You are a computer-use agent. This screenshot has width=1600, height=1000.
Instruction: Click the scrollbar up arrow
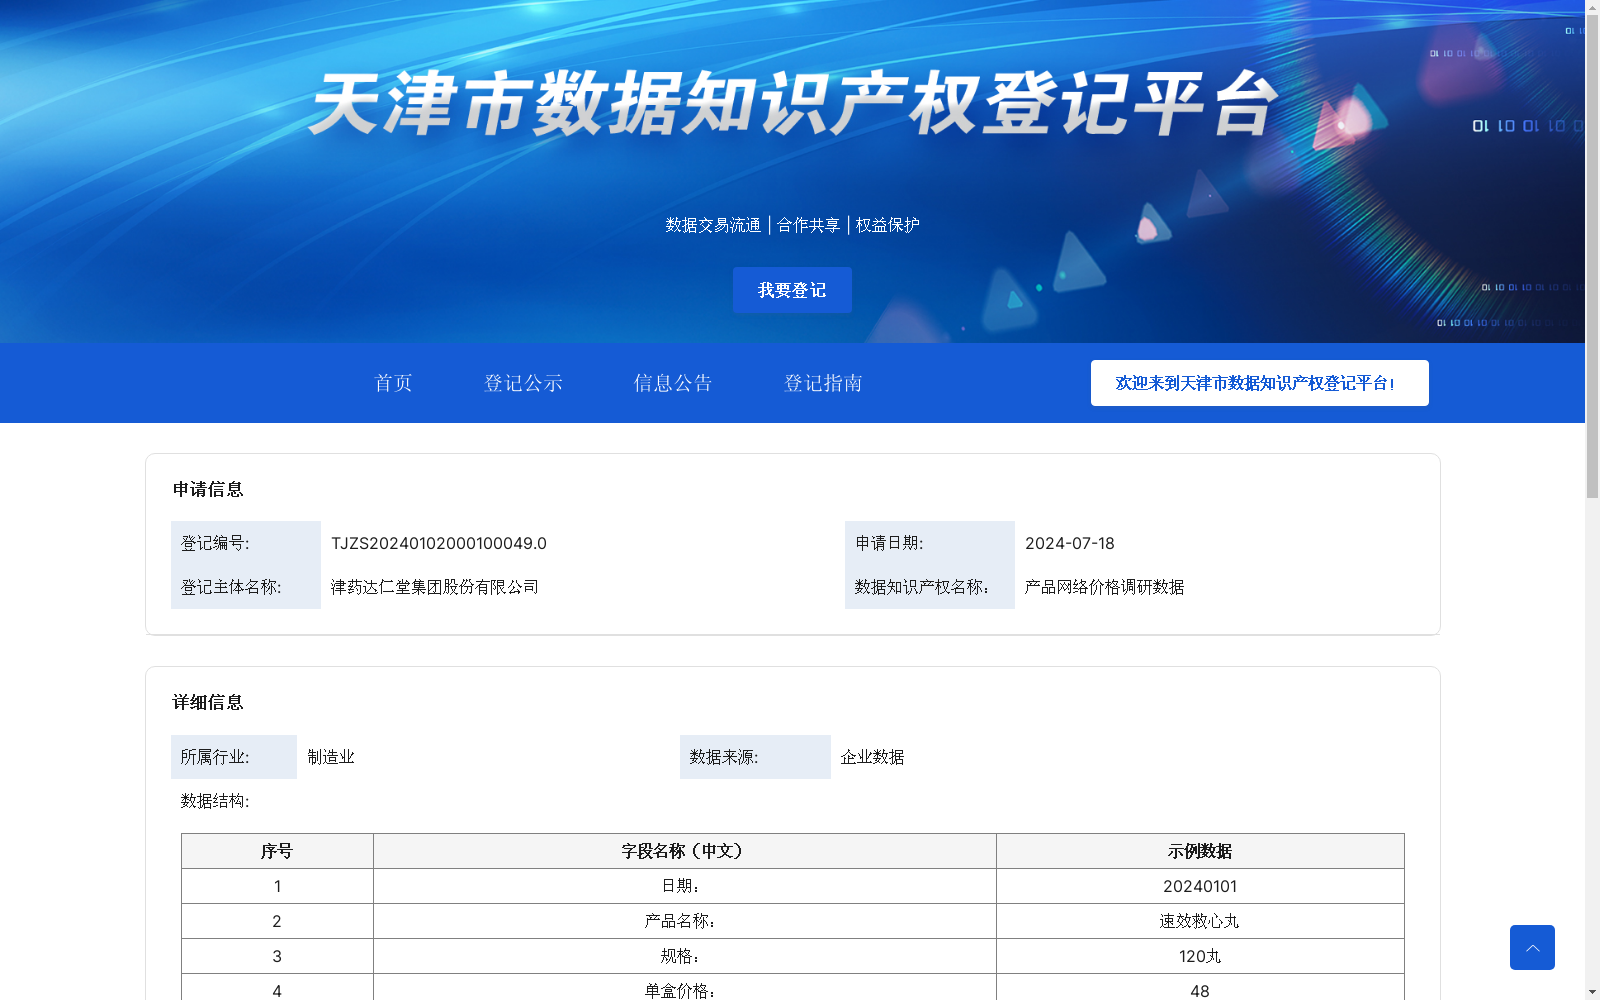pos(1592,7)
